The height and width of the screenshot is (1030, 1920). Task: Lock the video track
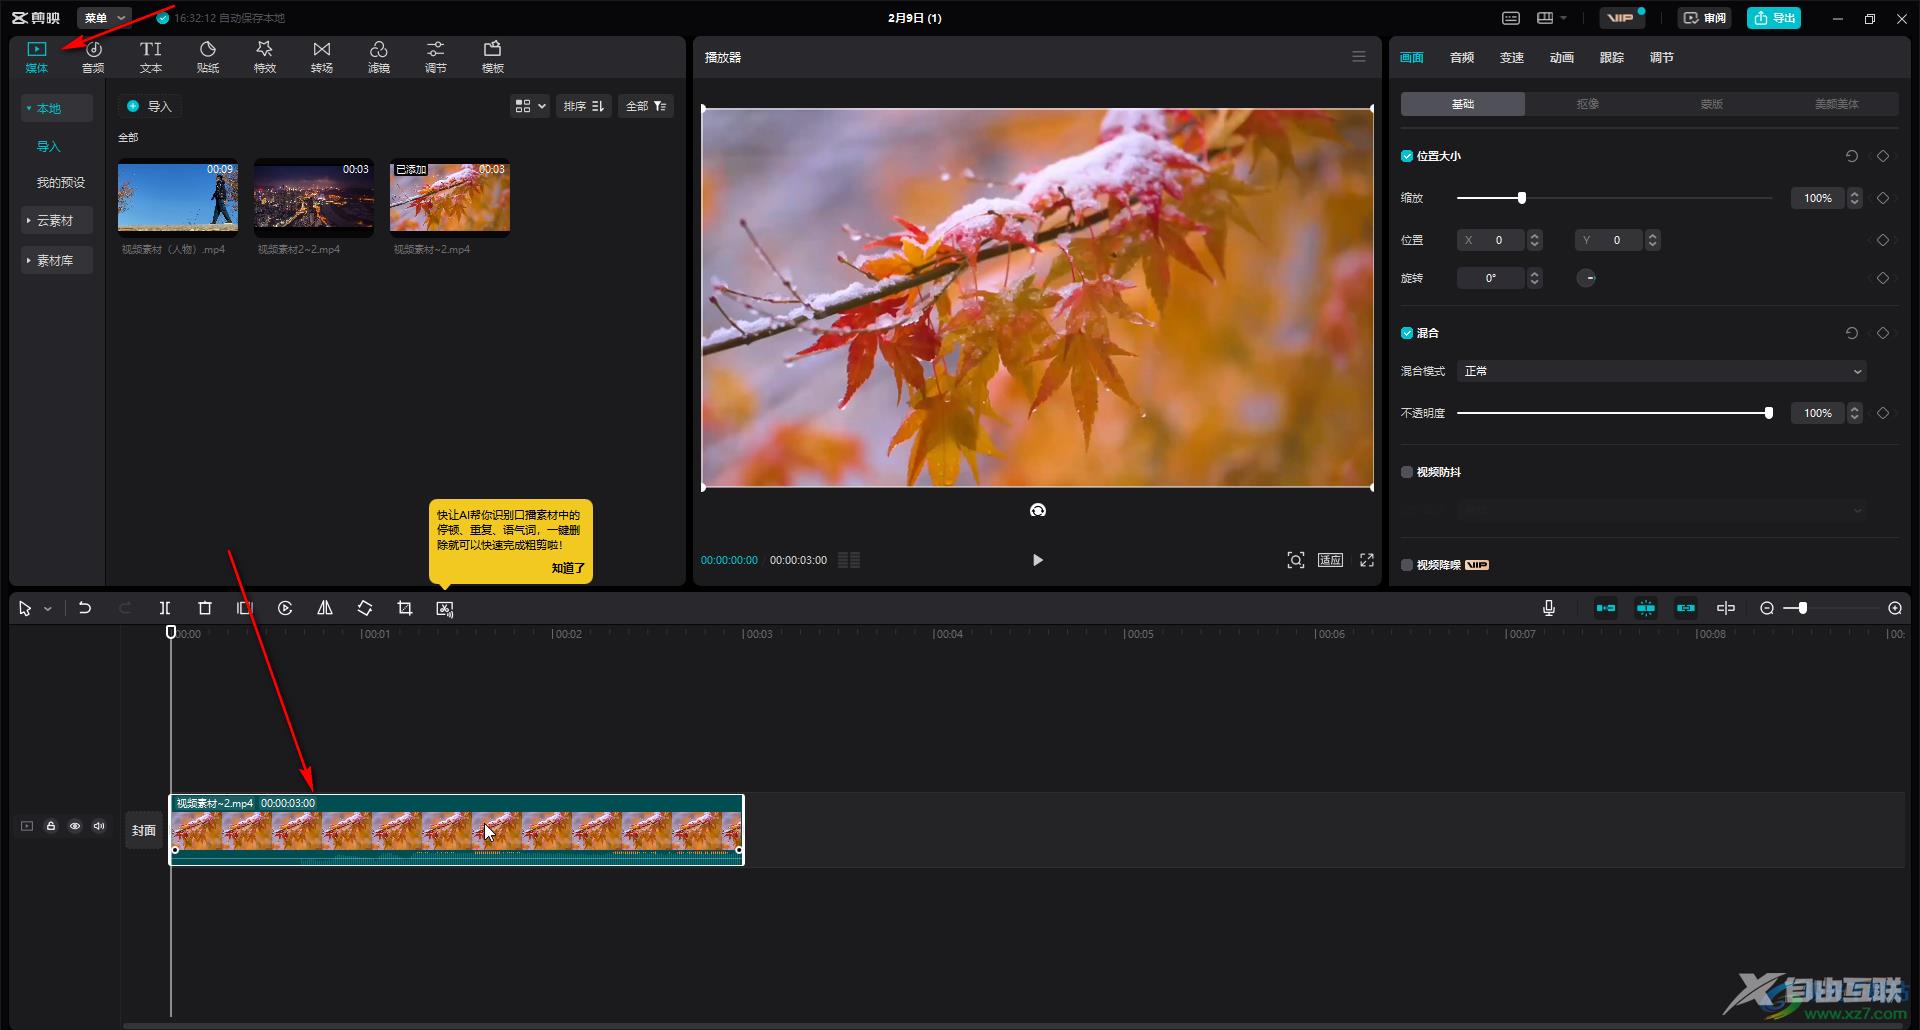pos(51,826)
